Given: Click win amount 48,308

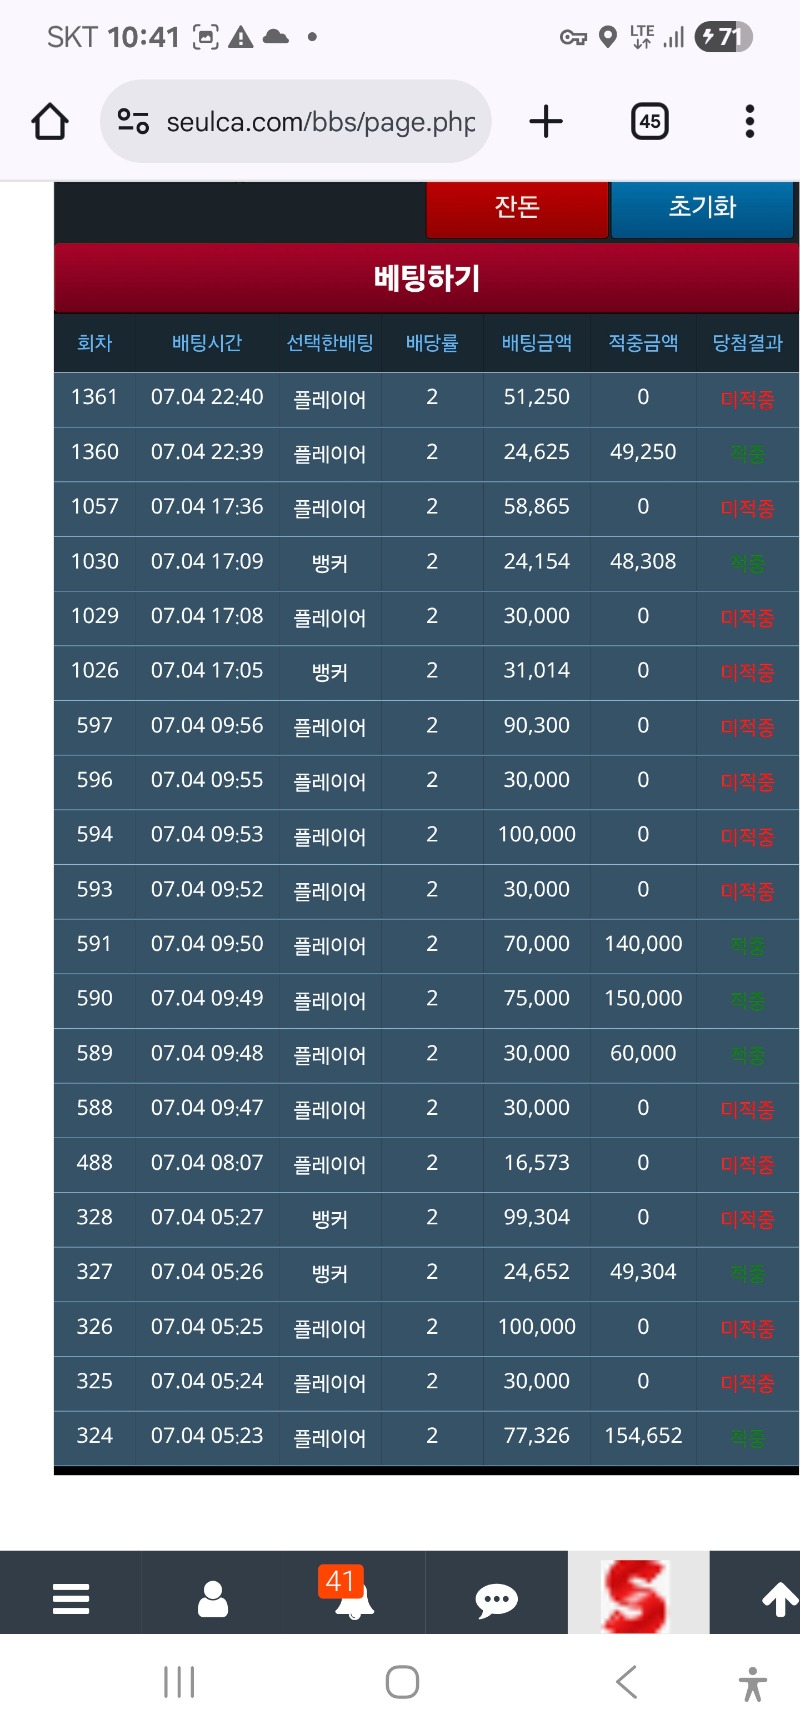Looking at the screenshot, I should click(644, 562).
